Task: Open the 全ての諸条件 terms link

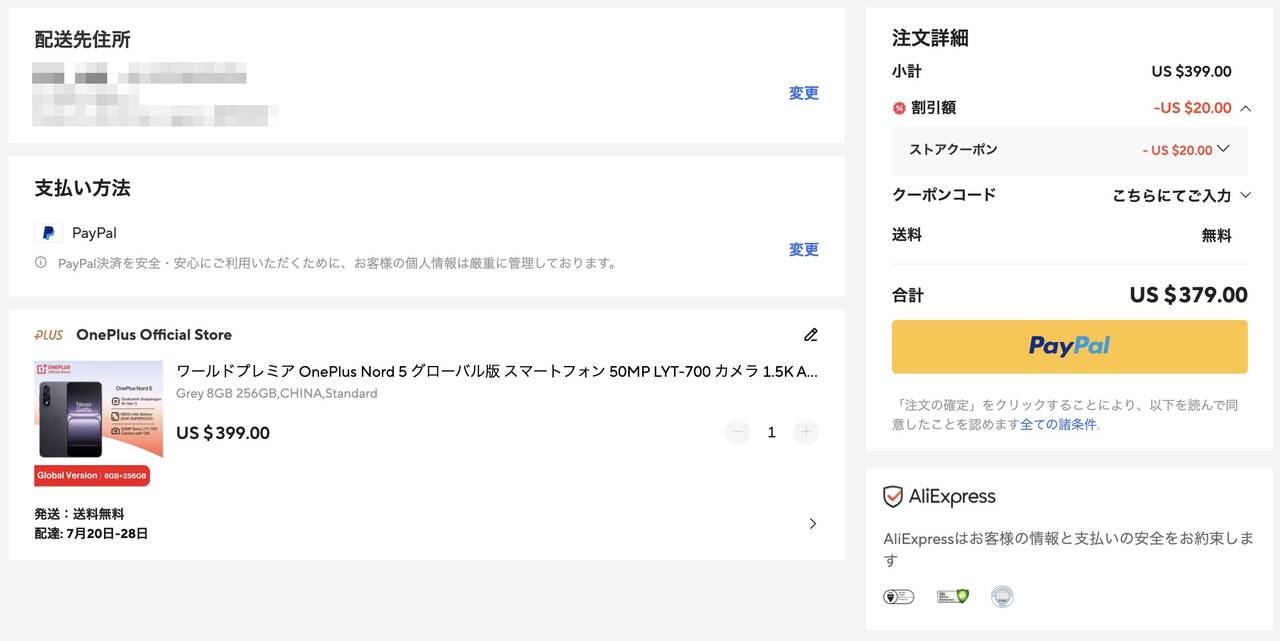Action: coord(1058,424)
